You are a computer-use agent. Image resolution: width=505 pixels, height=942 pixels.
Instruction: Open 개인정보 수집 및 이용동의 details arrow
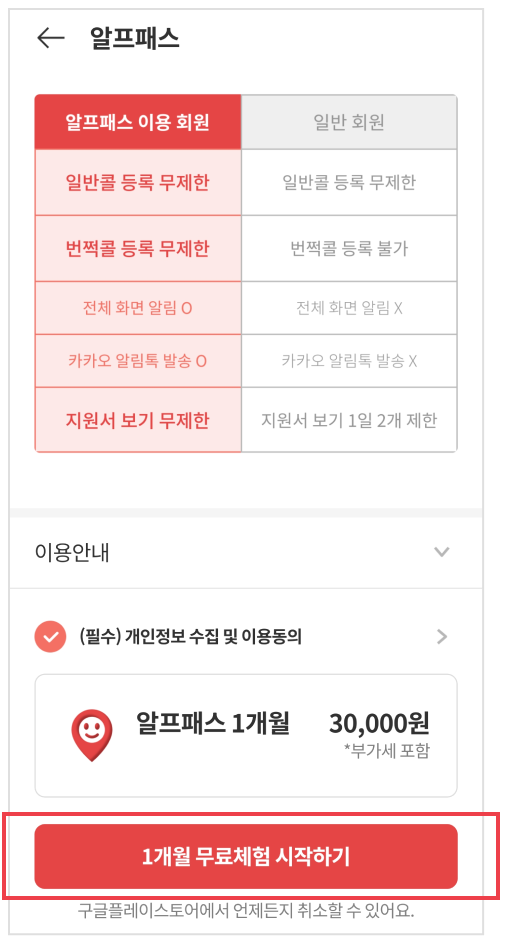point(442,637)
